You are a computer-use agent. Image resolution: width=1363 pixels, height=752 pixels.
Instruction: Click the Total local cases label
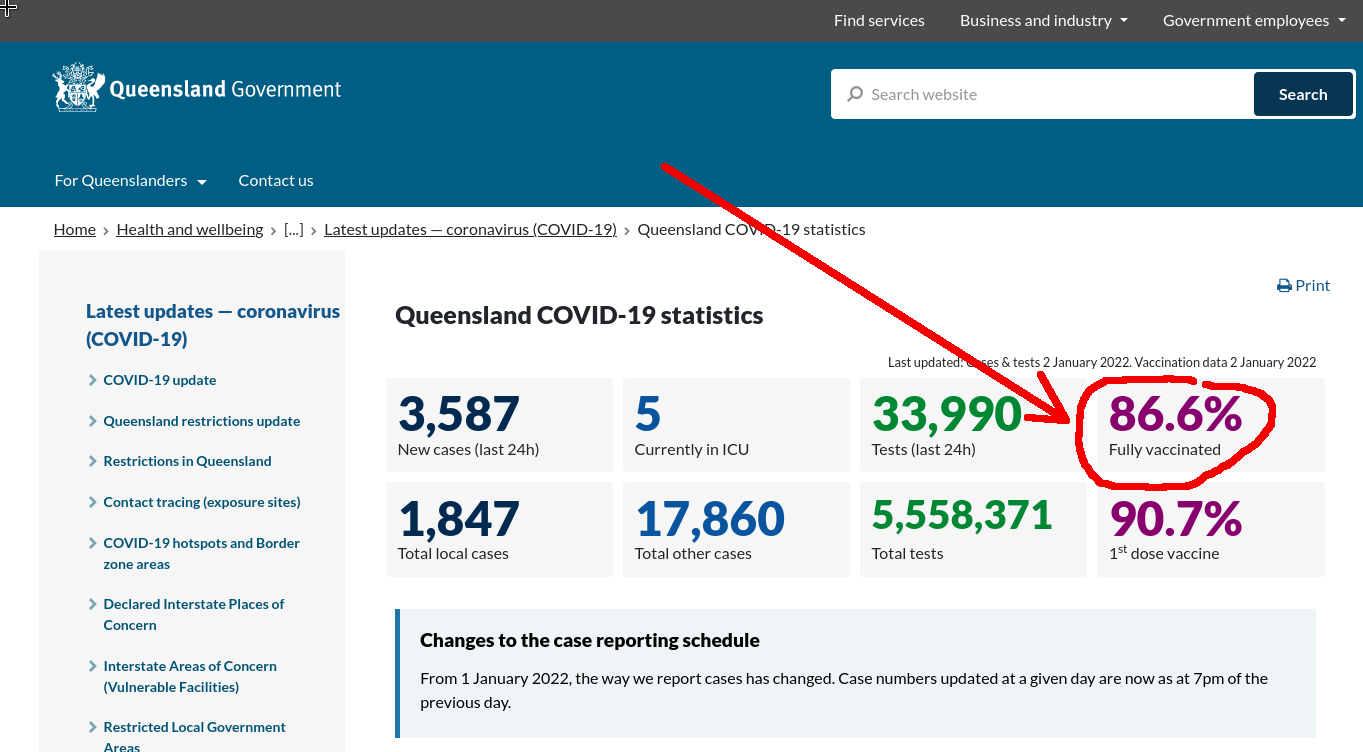pyautogui.click(x=453, y=554)
